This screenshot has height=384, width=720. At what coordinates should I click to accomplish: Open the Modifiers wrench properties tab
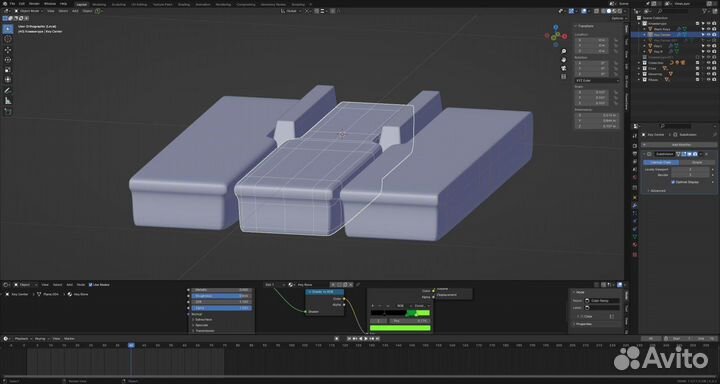pyautogui.click(x=635, y=205)
